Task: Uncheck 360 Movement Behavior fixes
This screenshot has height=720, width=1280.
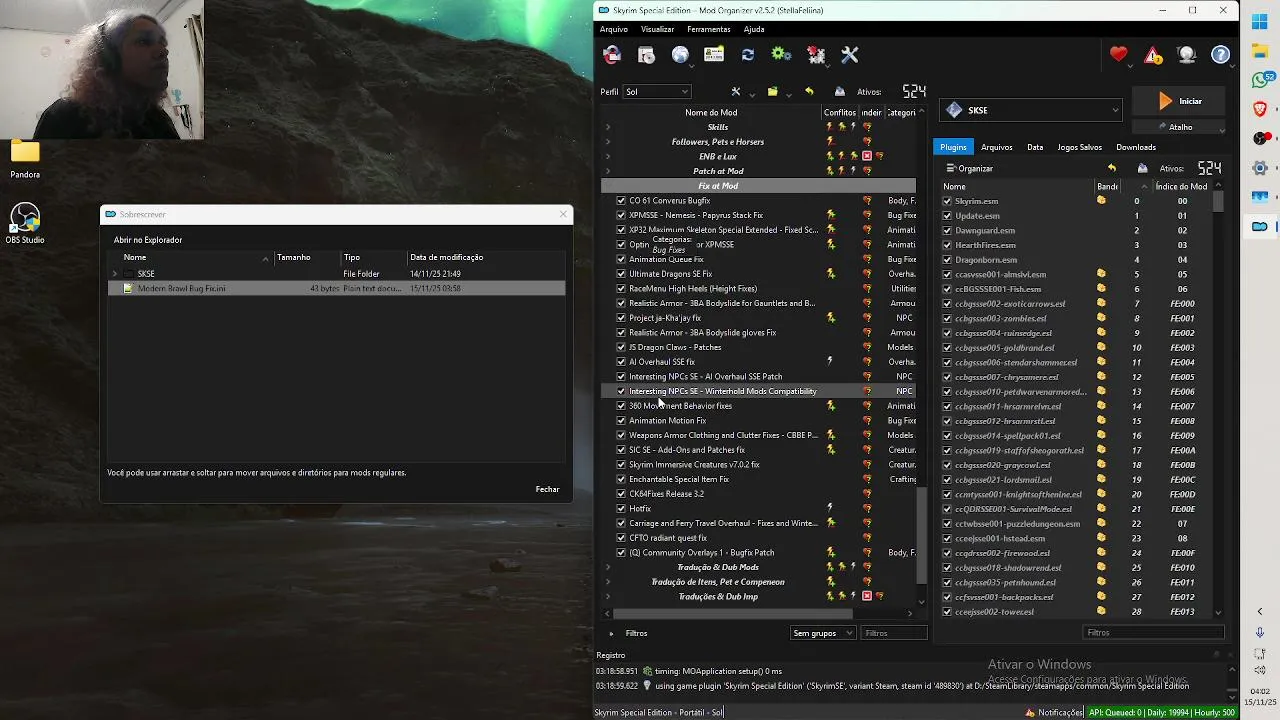Action: pos(621,406)
